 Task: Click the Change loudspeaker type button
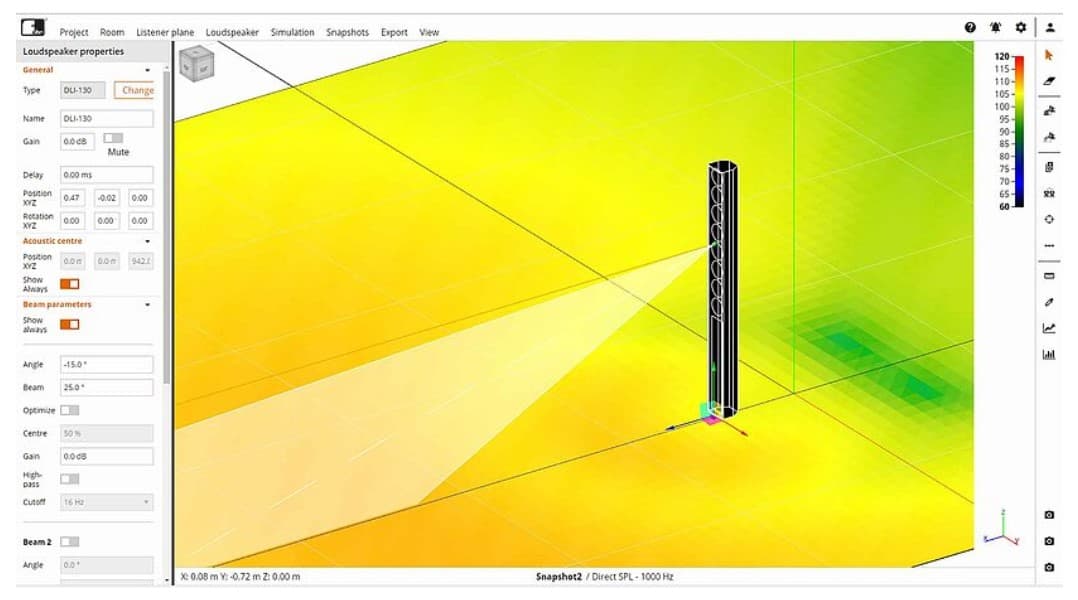click(137, 90)
